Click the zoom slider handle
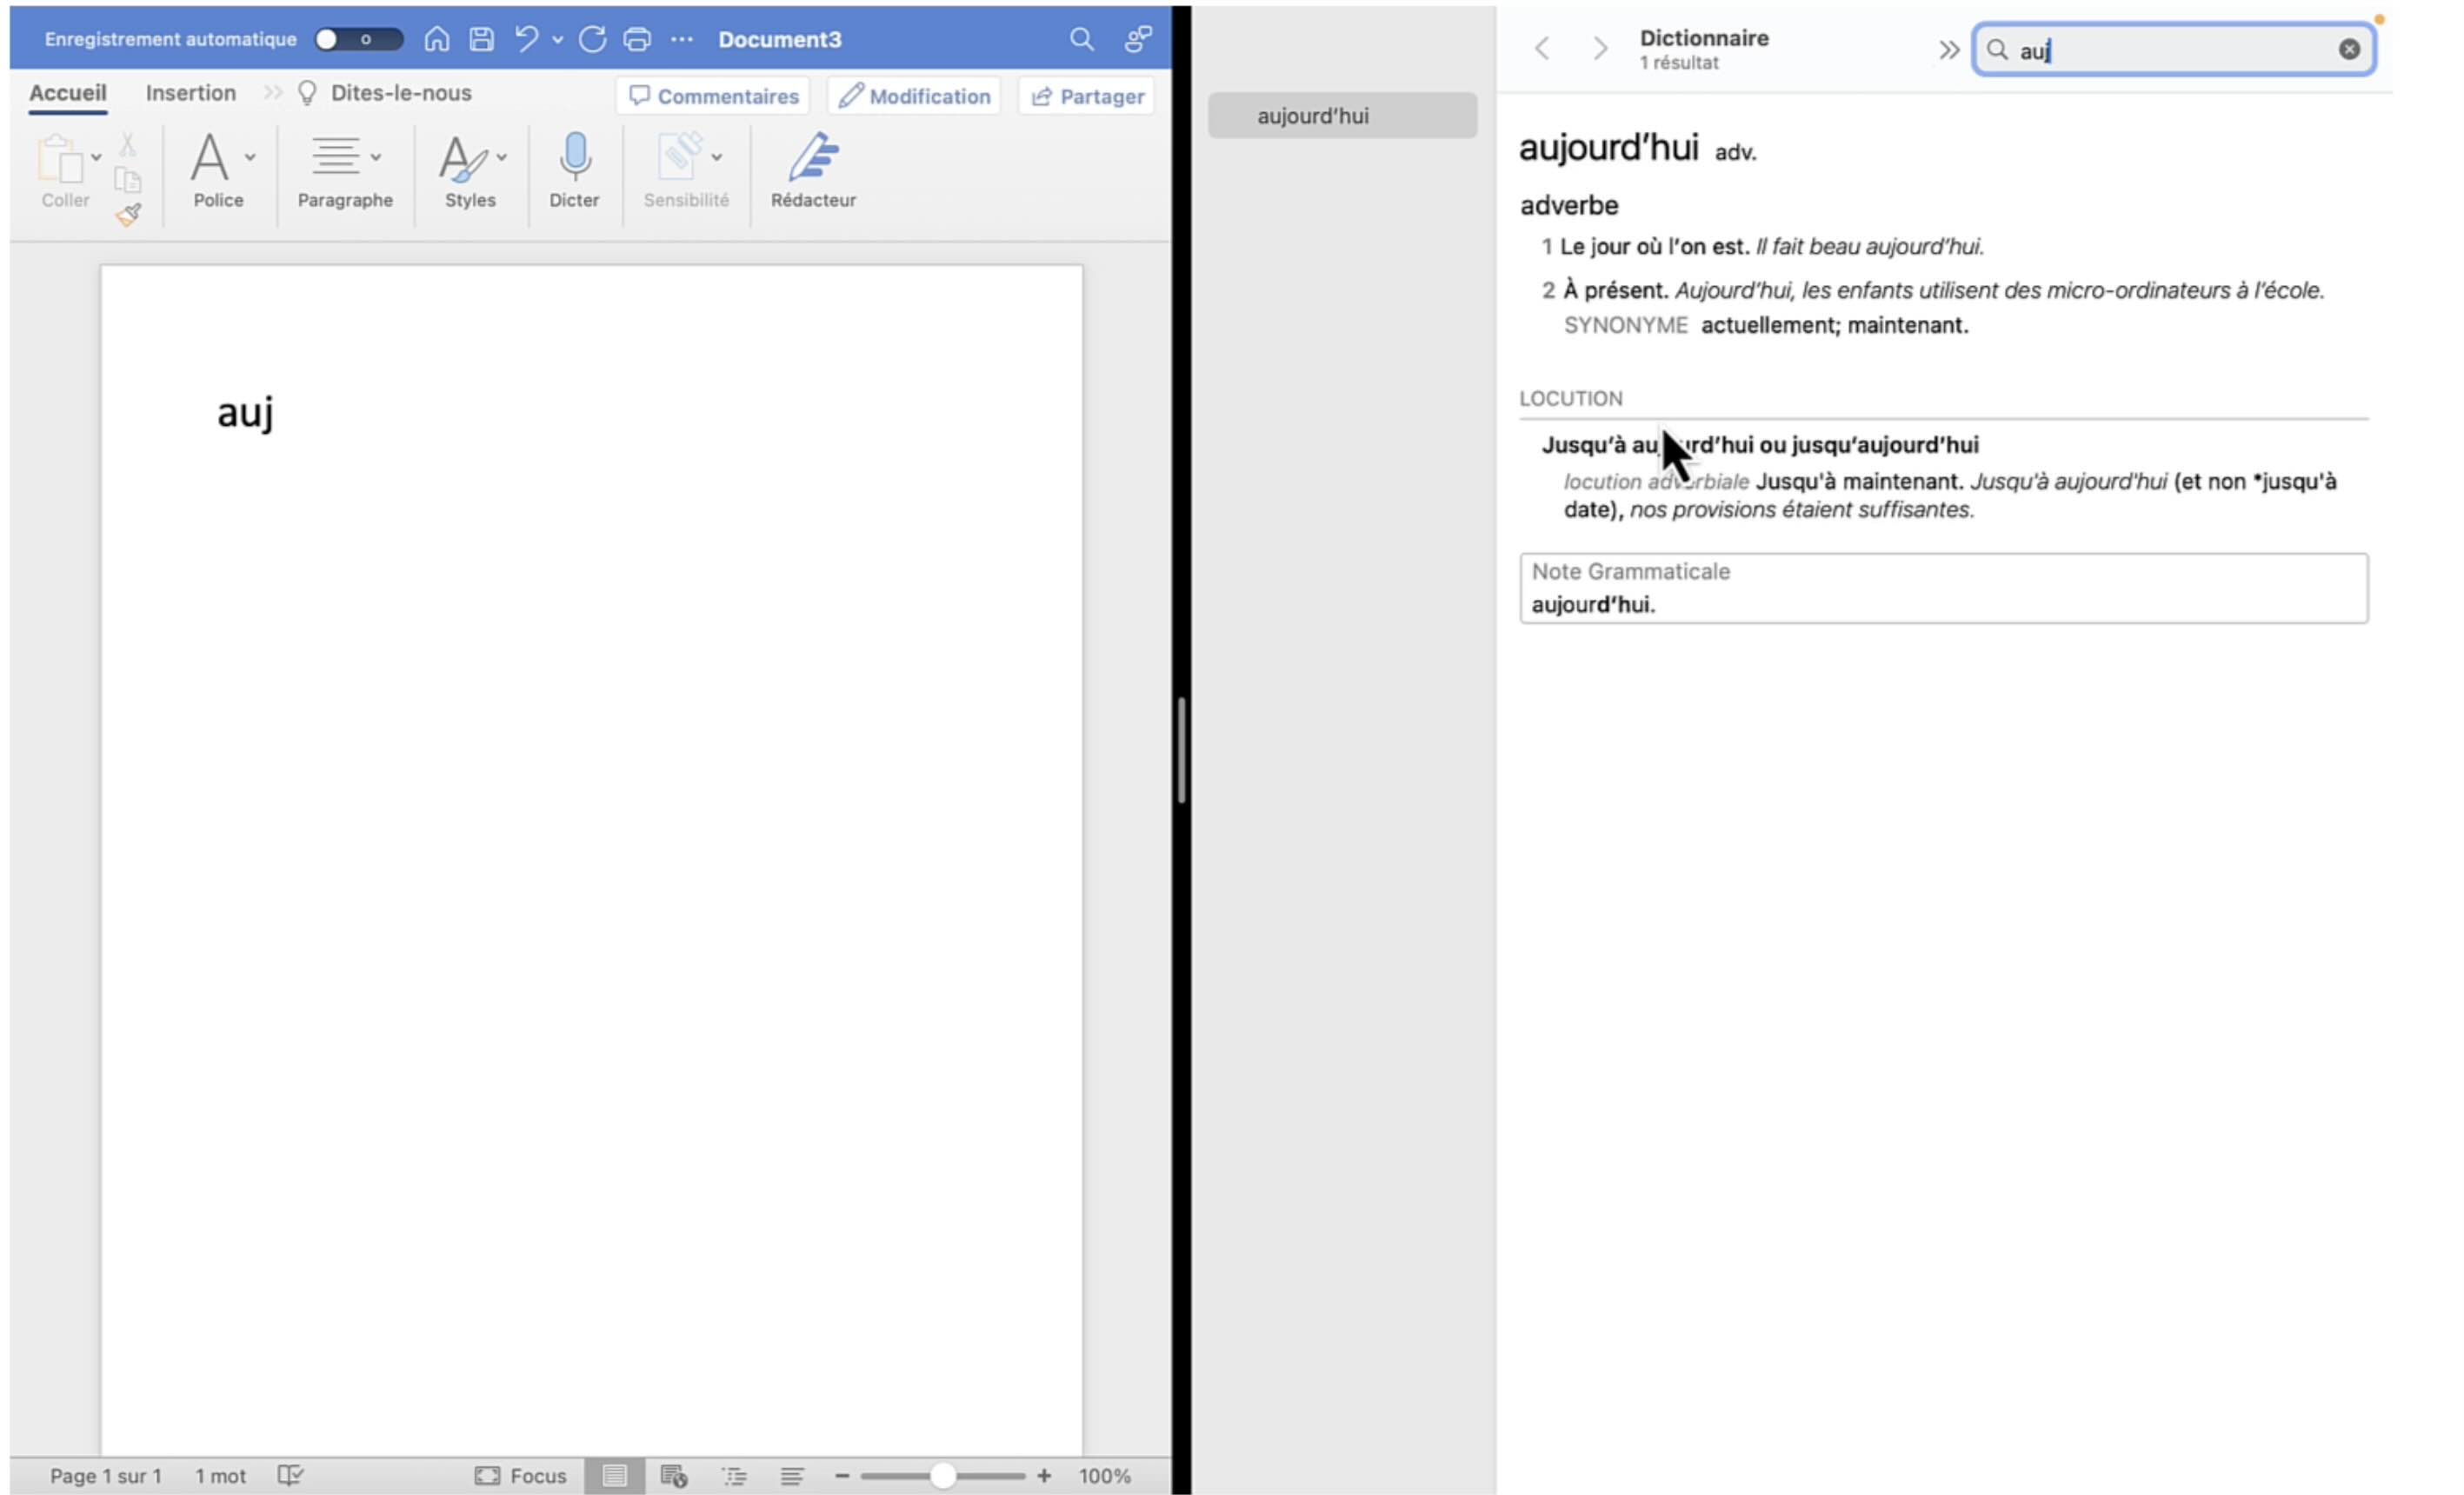This screenshot has width=2464, height=1495. click(x=942, y=1476)
